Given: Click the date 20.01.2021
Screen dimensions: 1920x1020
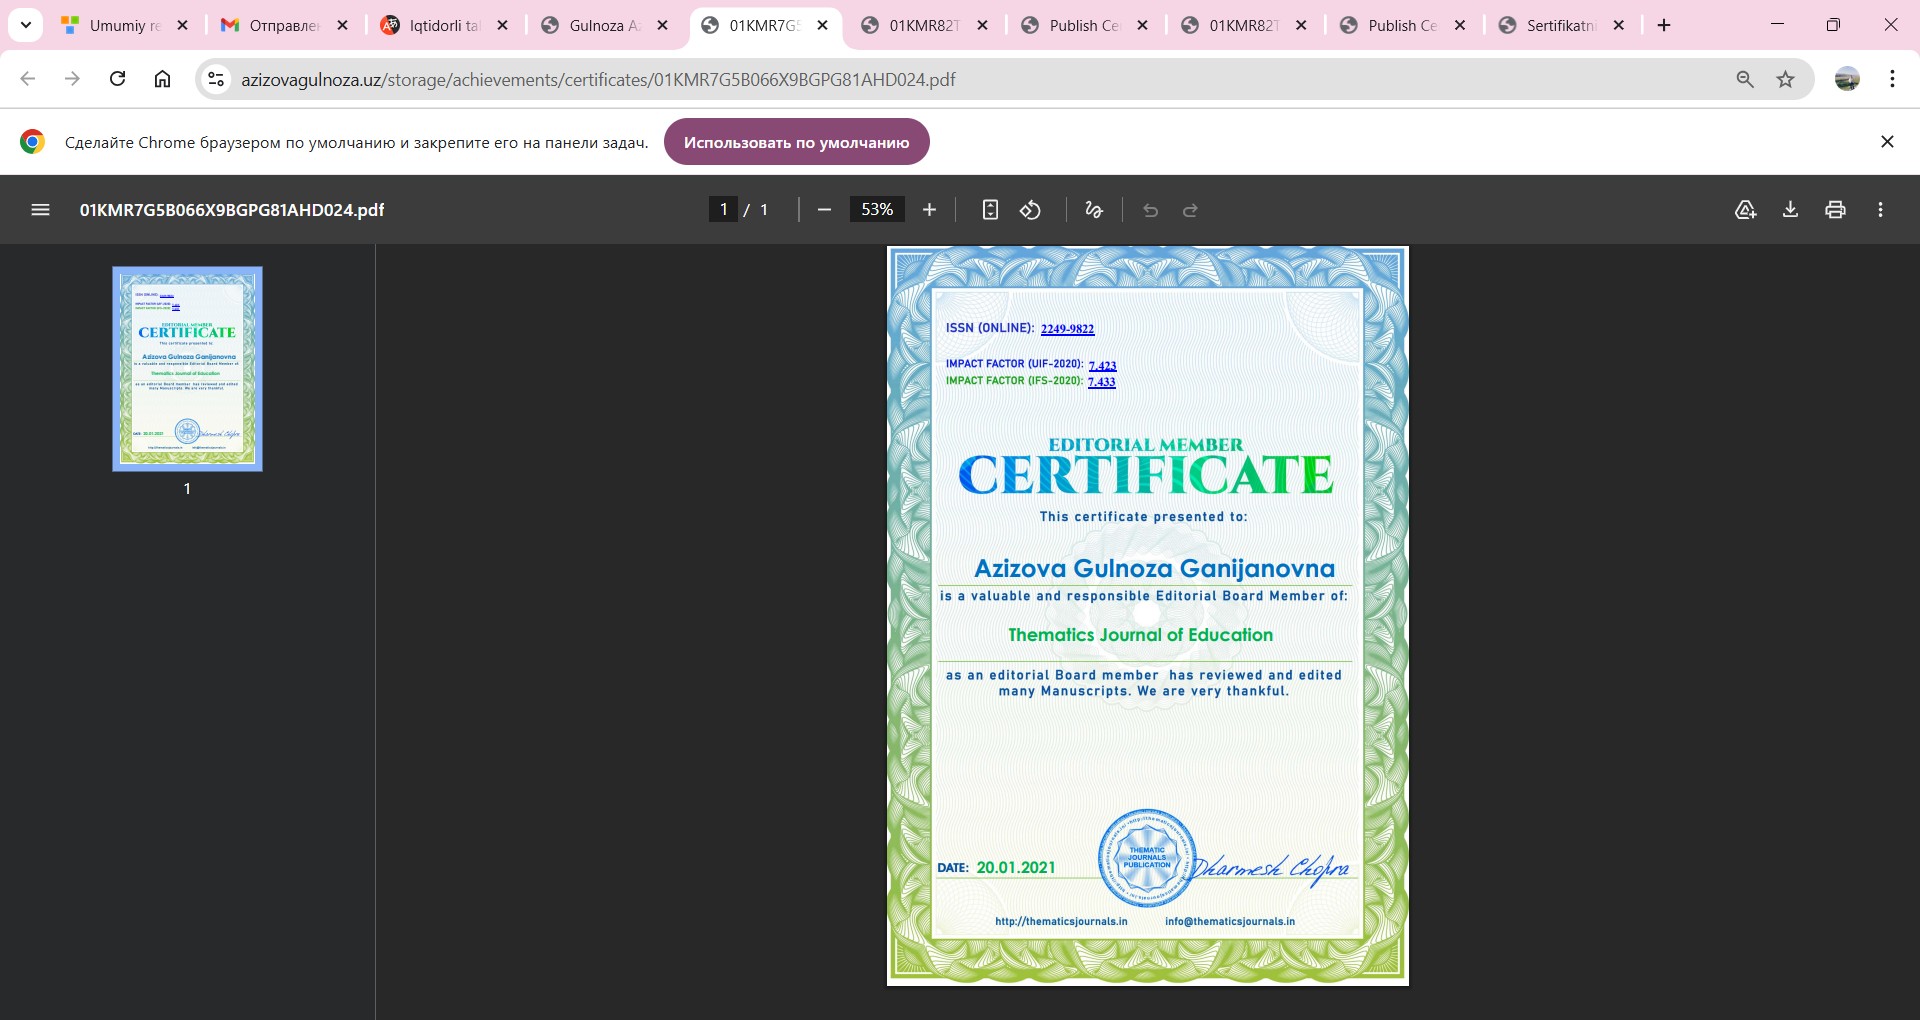Looking at the screenshot, I should tap(1016, 868).
